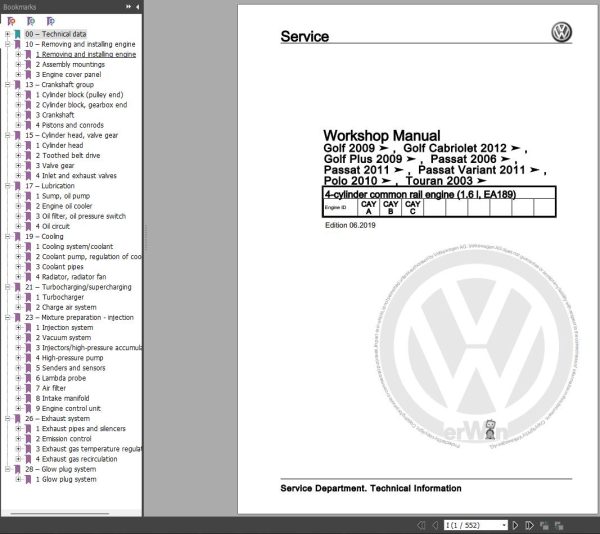Open the 1 Cylinder head sub-bookmark
The image size is (600, 534).
(x=59, y=145)
